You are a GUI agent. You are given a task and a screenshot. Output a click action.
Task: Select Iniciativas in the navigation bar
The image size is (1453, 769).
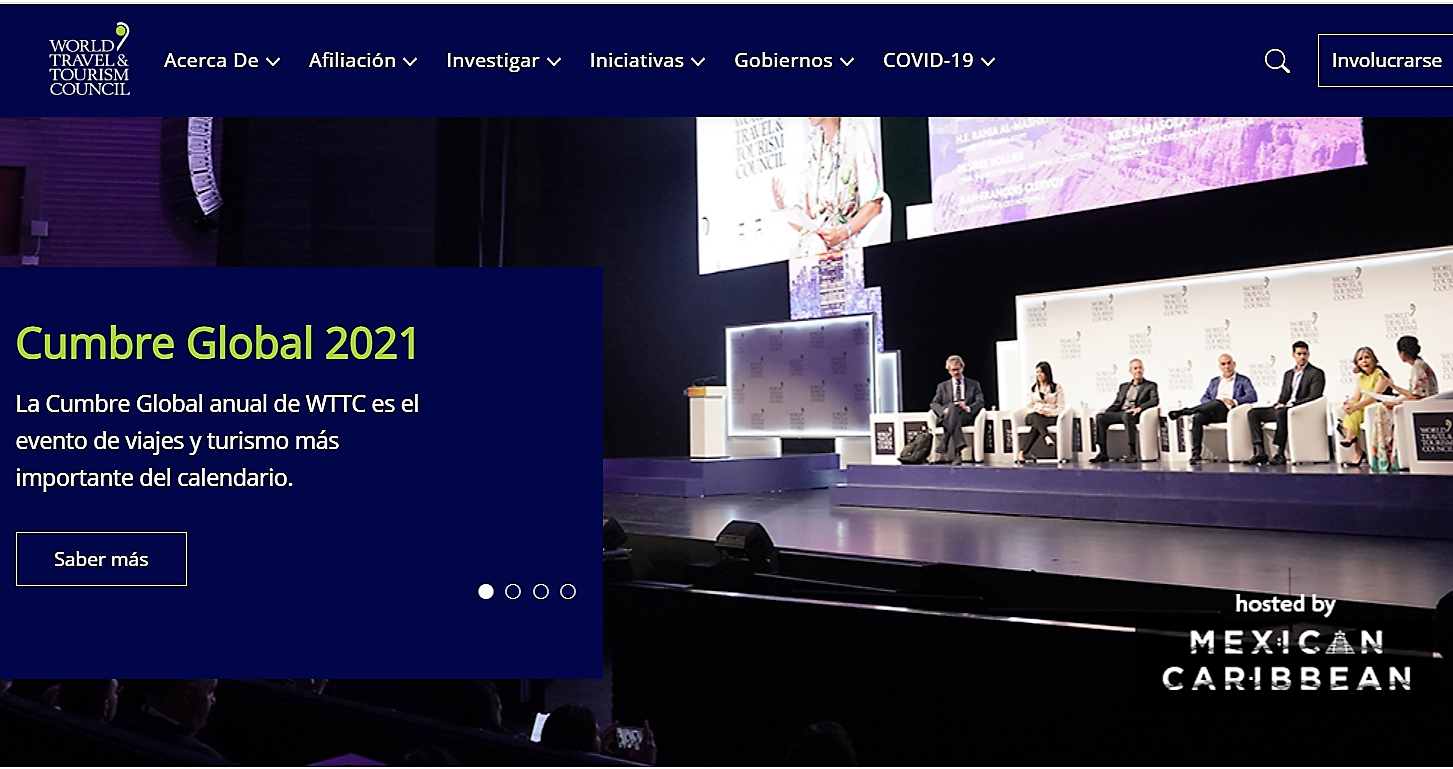pyautogui.click(x=636, y=61)
